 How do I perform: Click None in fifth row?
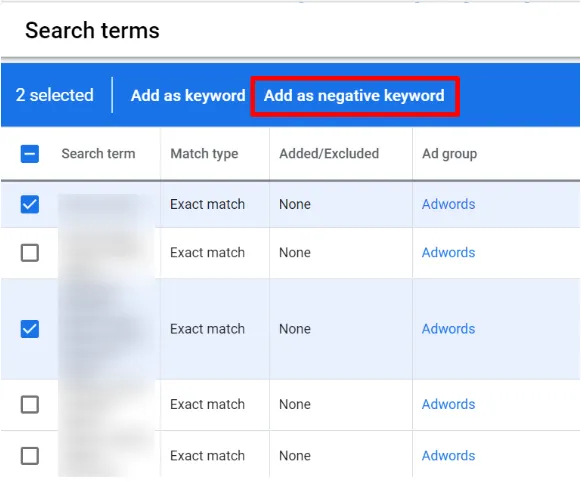[295, 456]
